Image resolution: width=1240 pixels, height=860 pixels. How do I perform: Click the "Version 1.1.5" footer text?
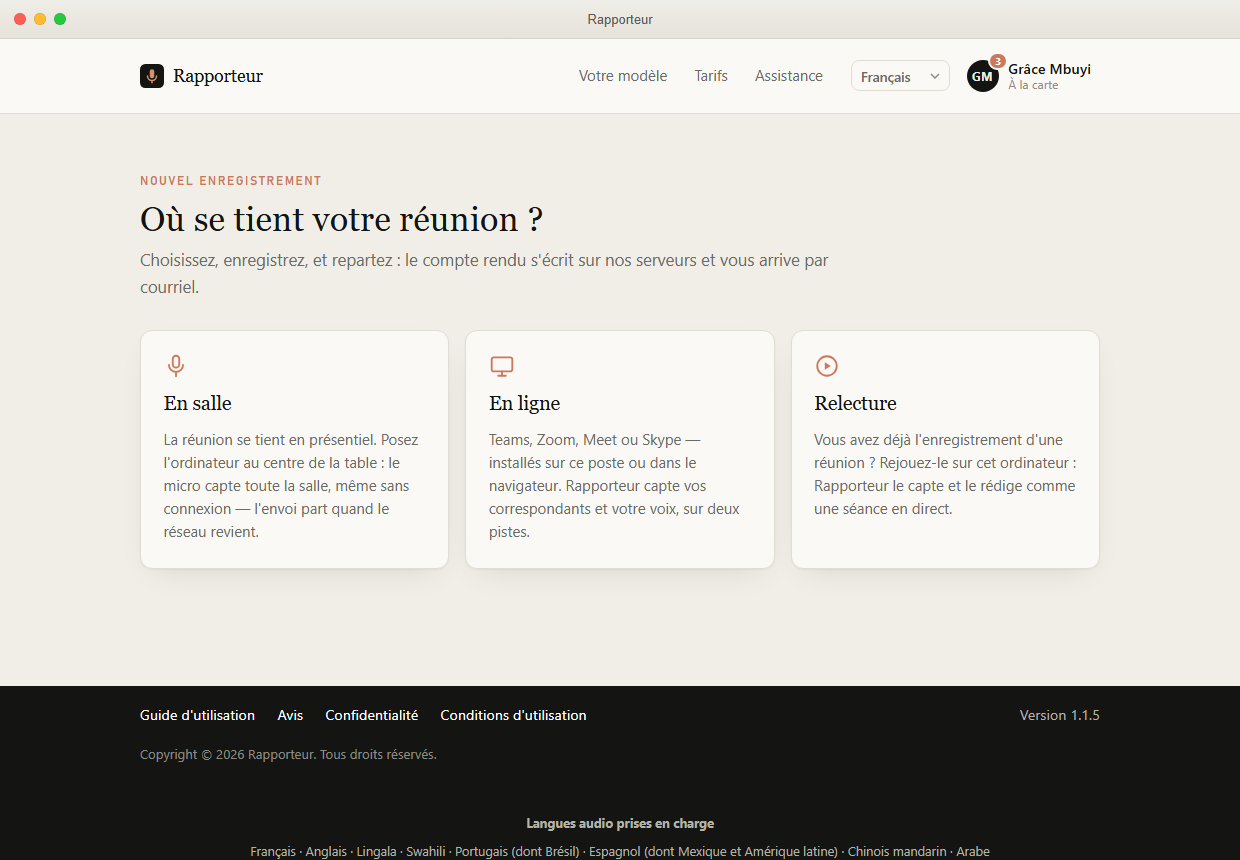point(1059,715)
